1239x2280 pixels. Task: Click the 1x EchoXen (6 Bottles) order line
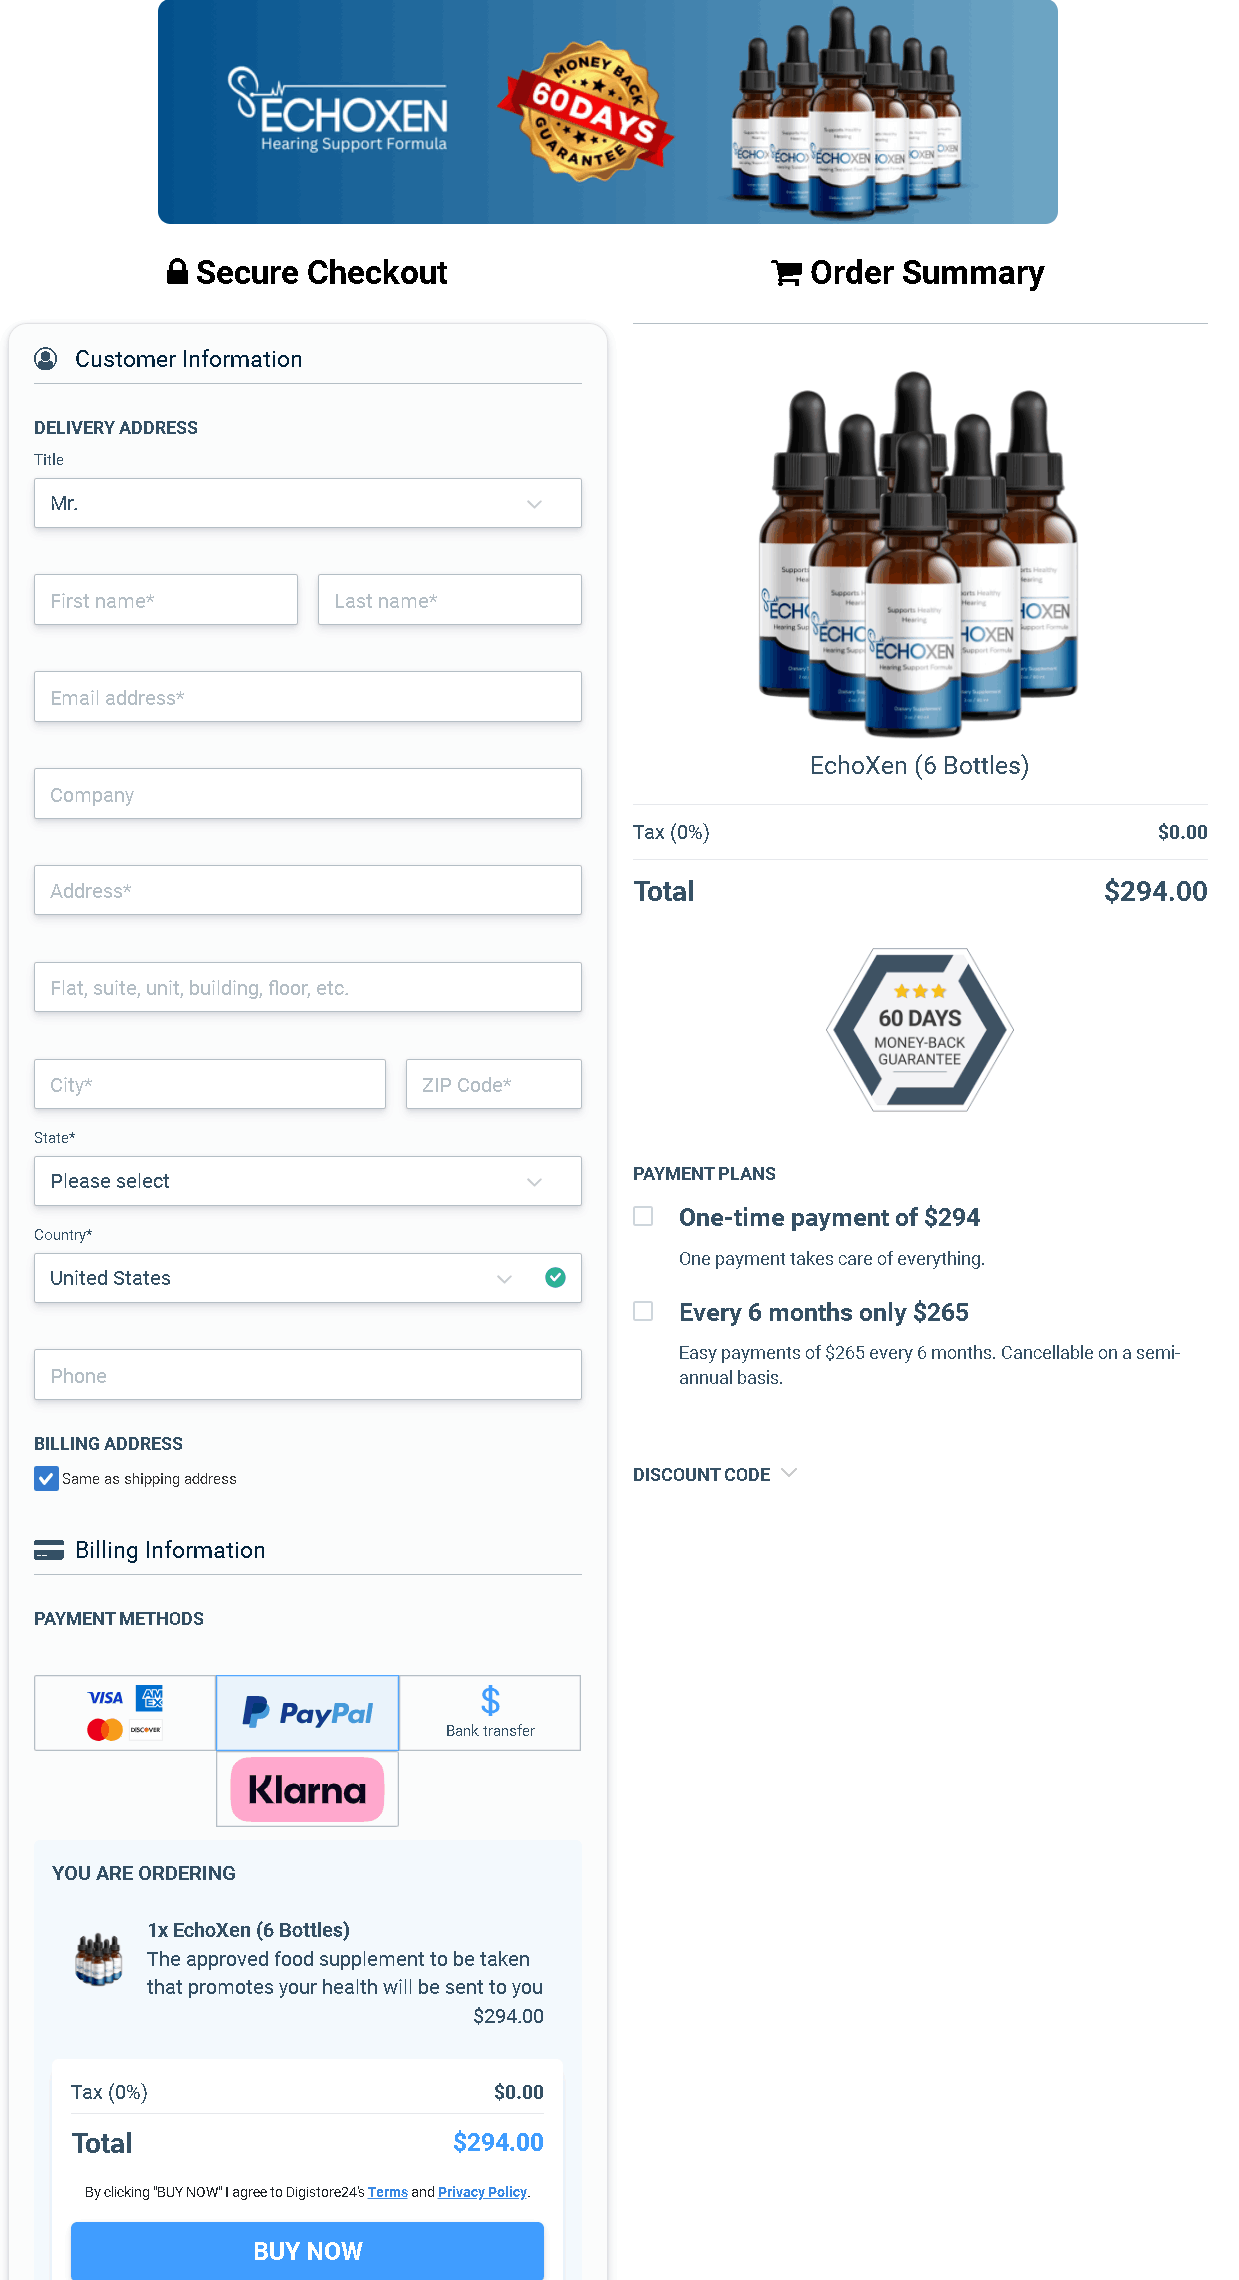[249, 1930]
